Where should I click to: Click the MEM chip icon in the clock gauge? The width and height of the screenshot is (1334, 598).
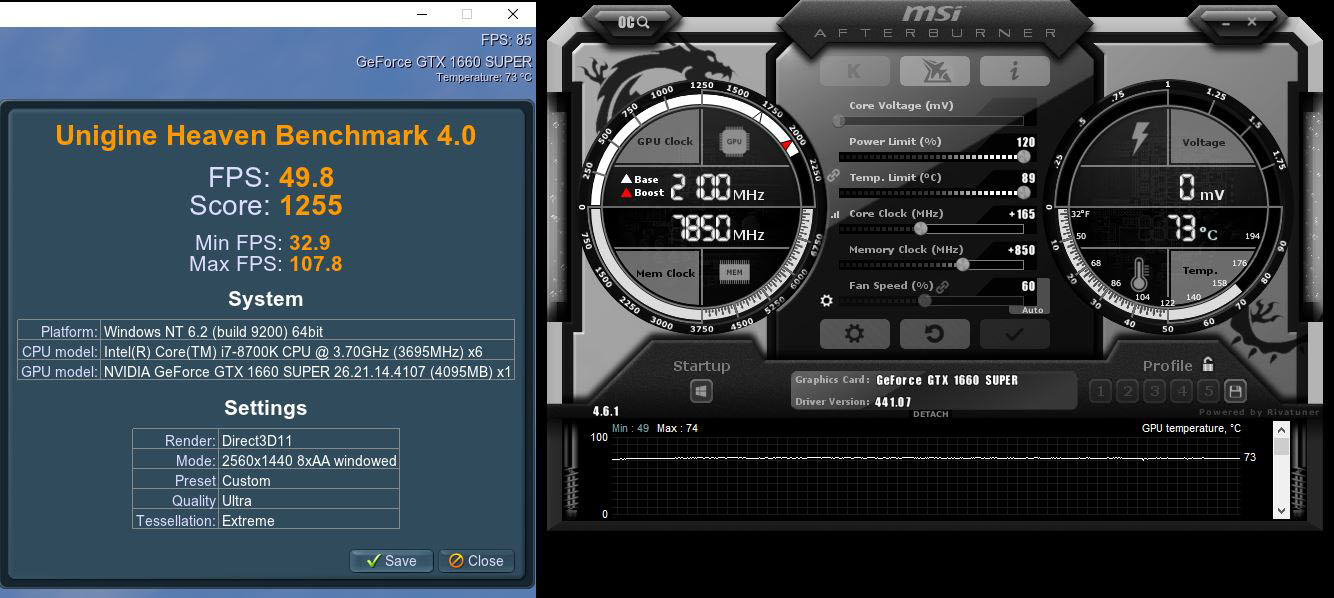pyautogui.click(x=734, y=272)
